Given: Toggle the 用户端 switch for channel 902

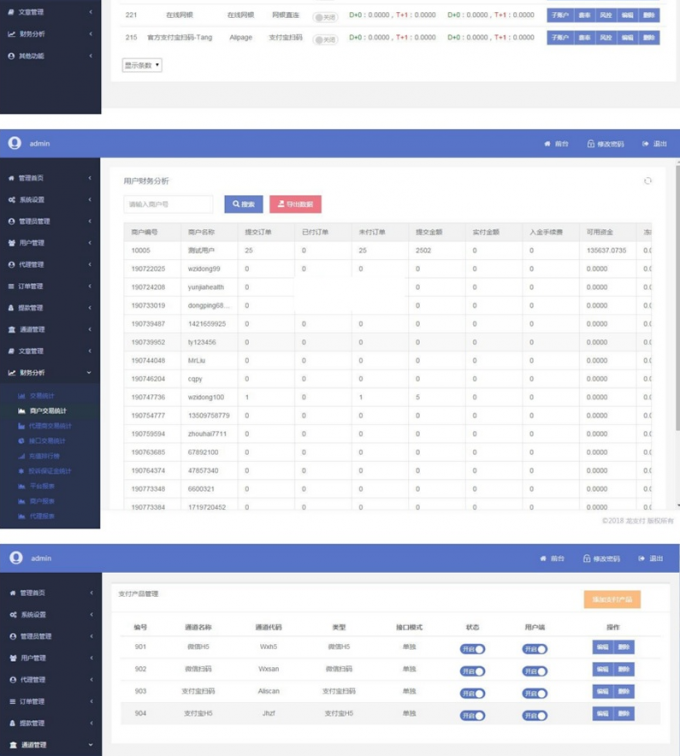Looking at the screenshot, I should tap(535, 671).
